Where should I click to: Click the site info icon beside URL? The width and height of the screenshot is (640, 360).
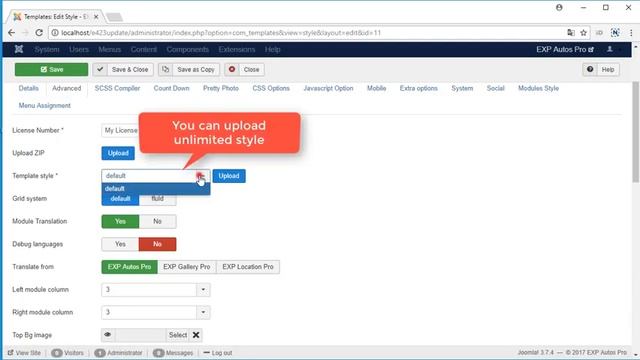click(55, 33)
